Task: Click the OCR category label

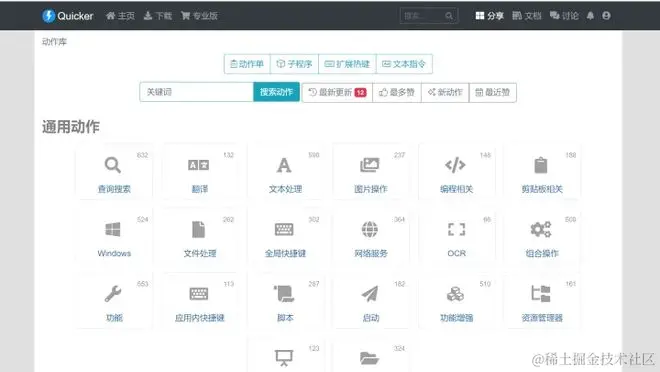Action: (457, 253)
